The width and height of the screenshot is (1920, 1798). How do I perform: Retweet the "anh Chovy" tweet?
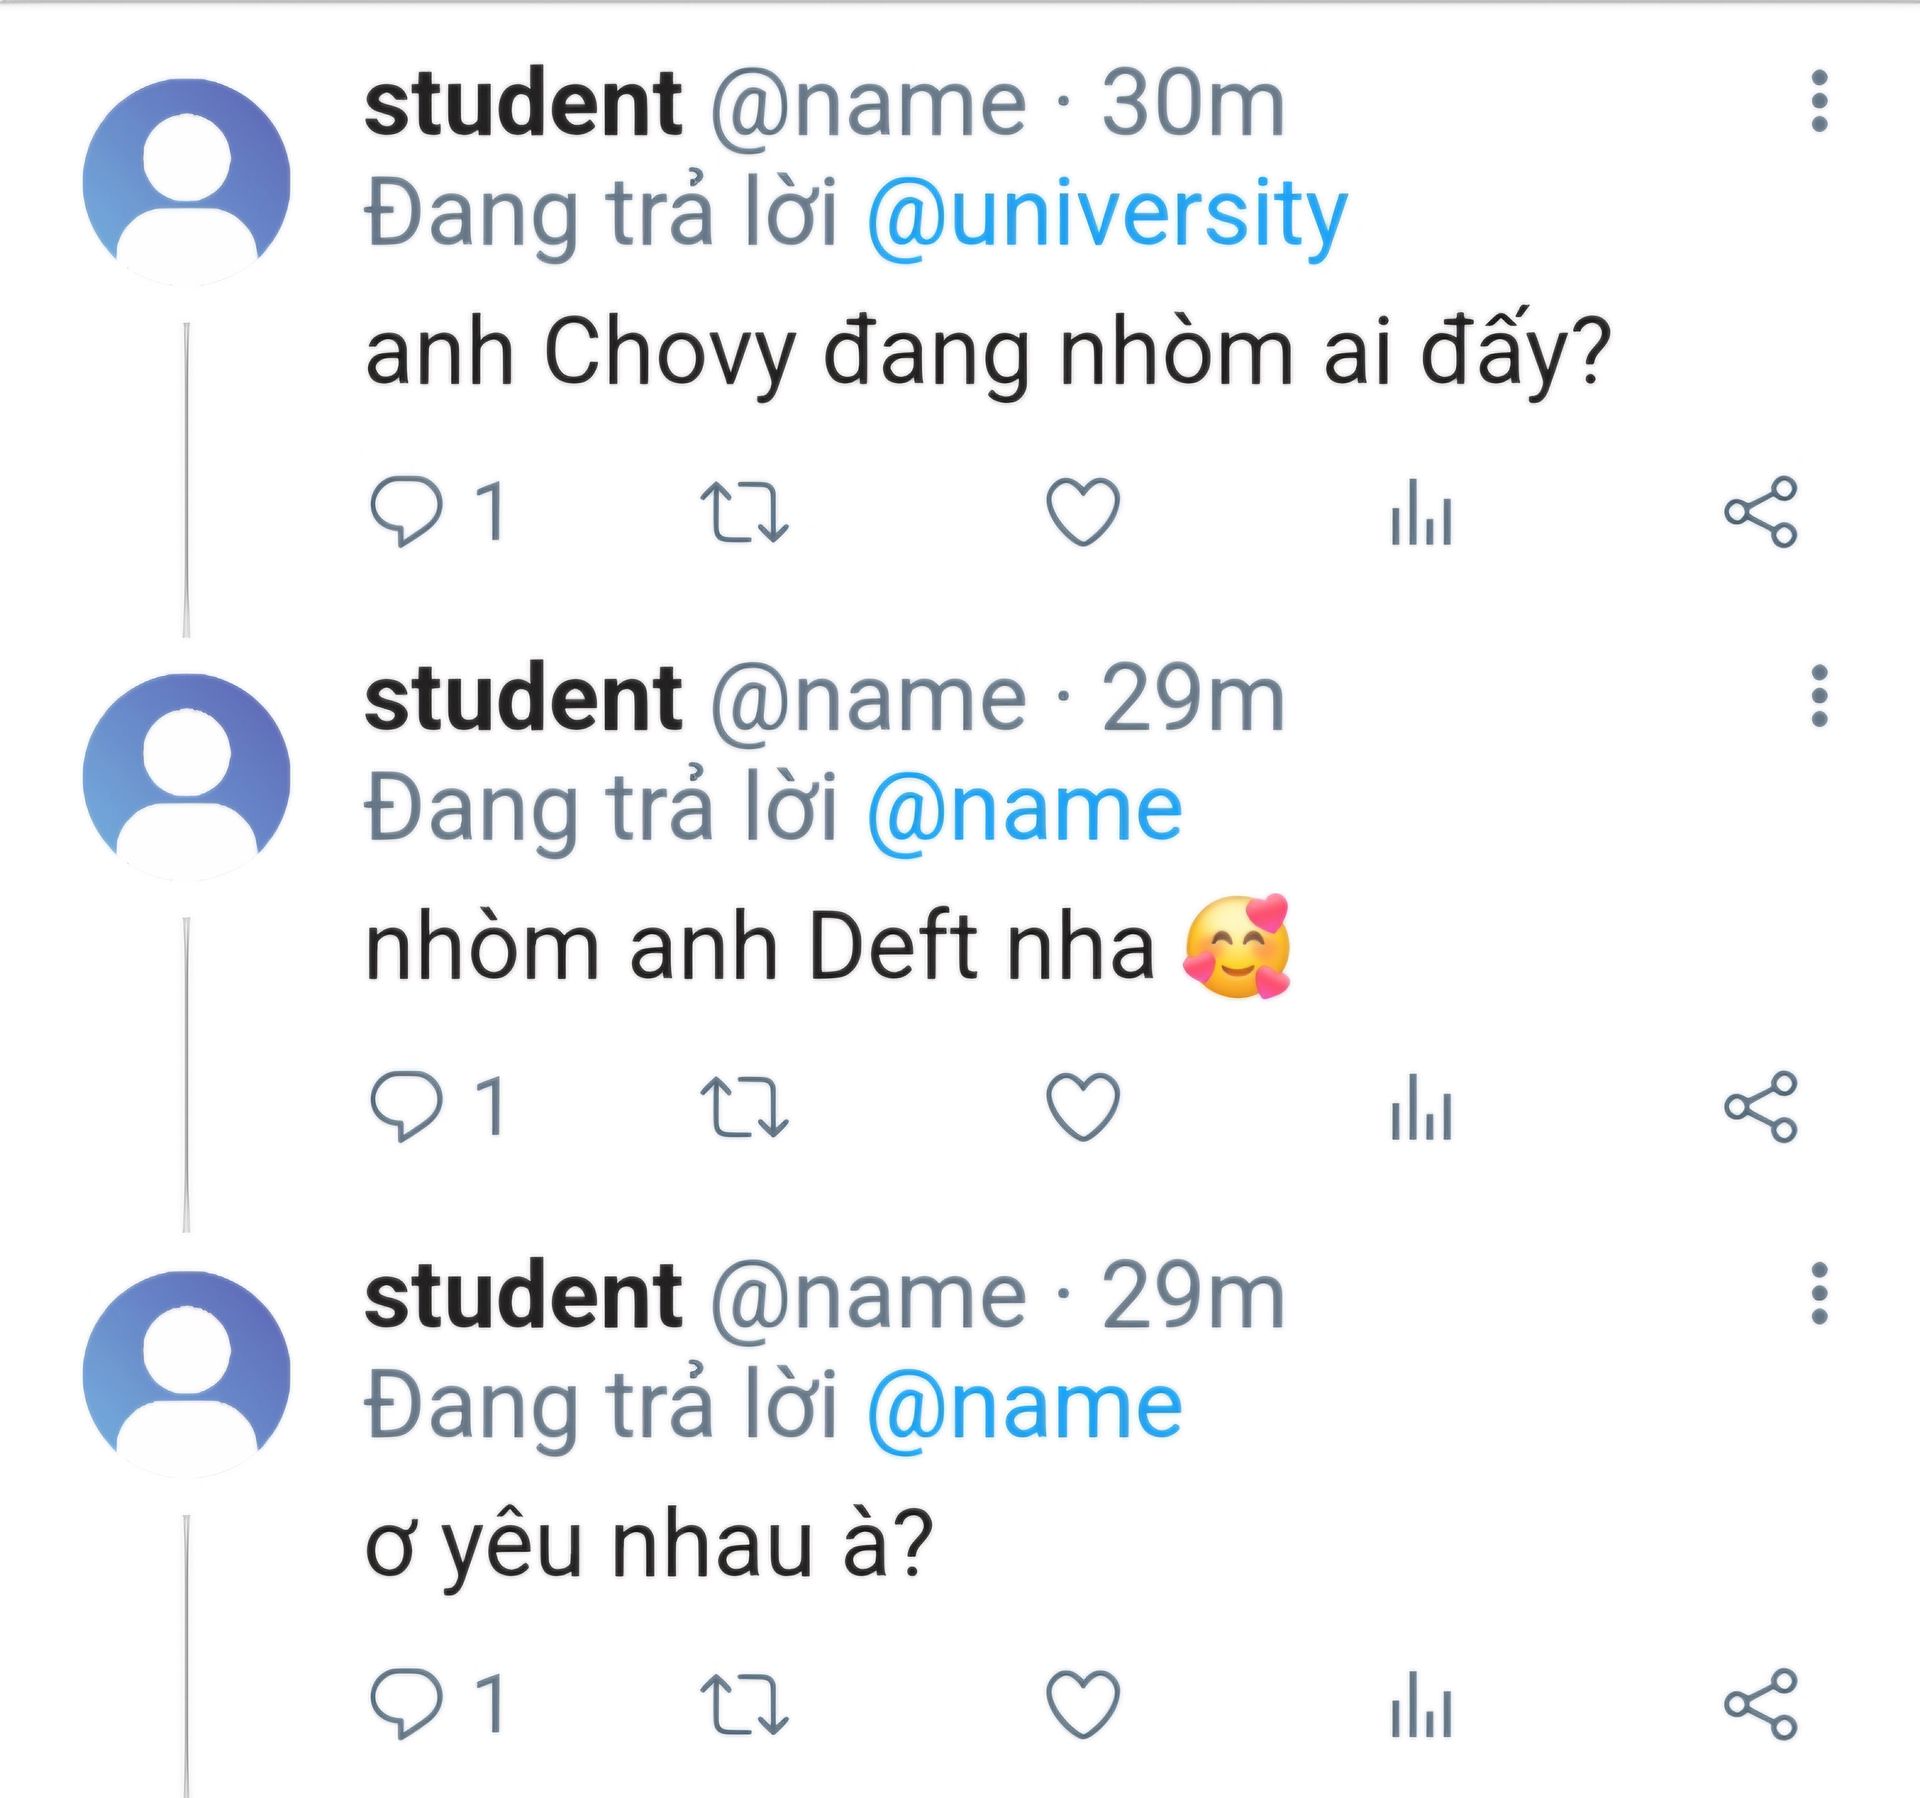click(744, 512)
